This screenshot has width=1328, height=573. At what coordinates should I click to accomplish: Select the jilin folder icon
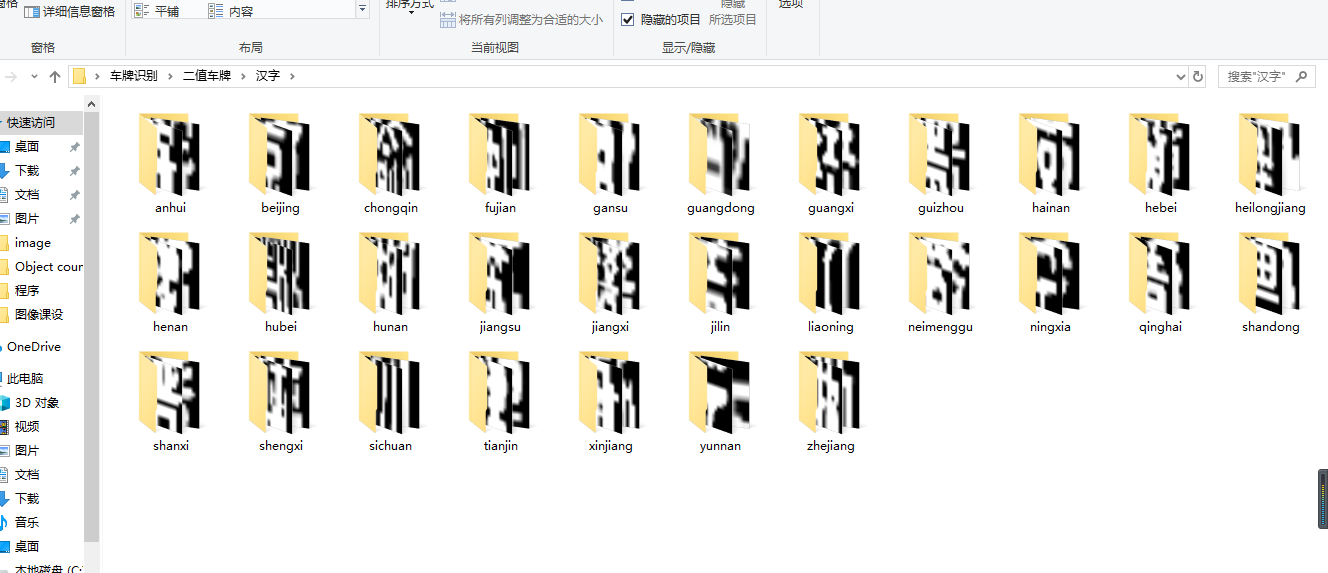[720, 274]
